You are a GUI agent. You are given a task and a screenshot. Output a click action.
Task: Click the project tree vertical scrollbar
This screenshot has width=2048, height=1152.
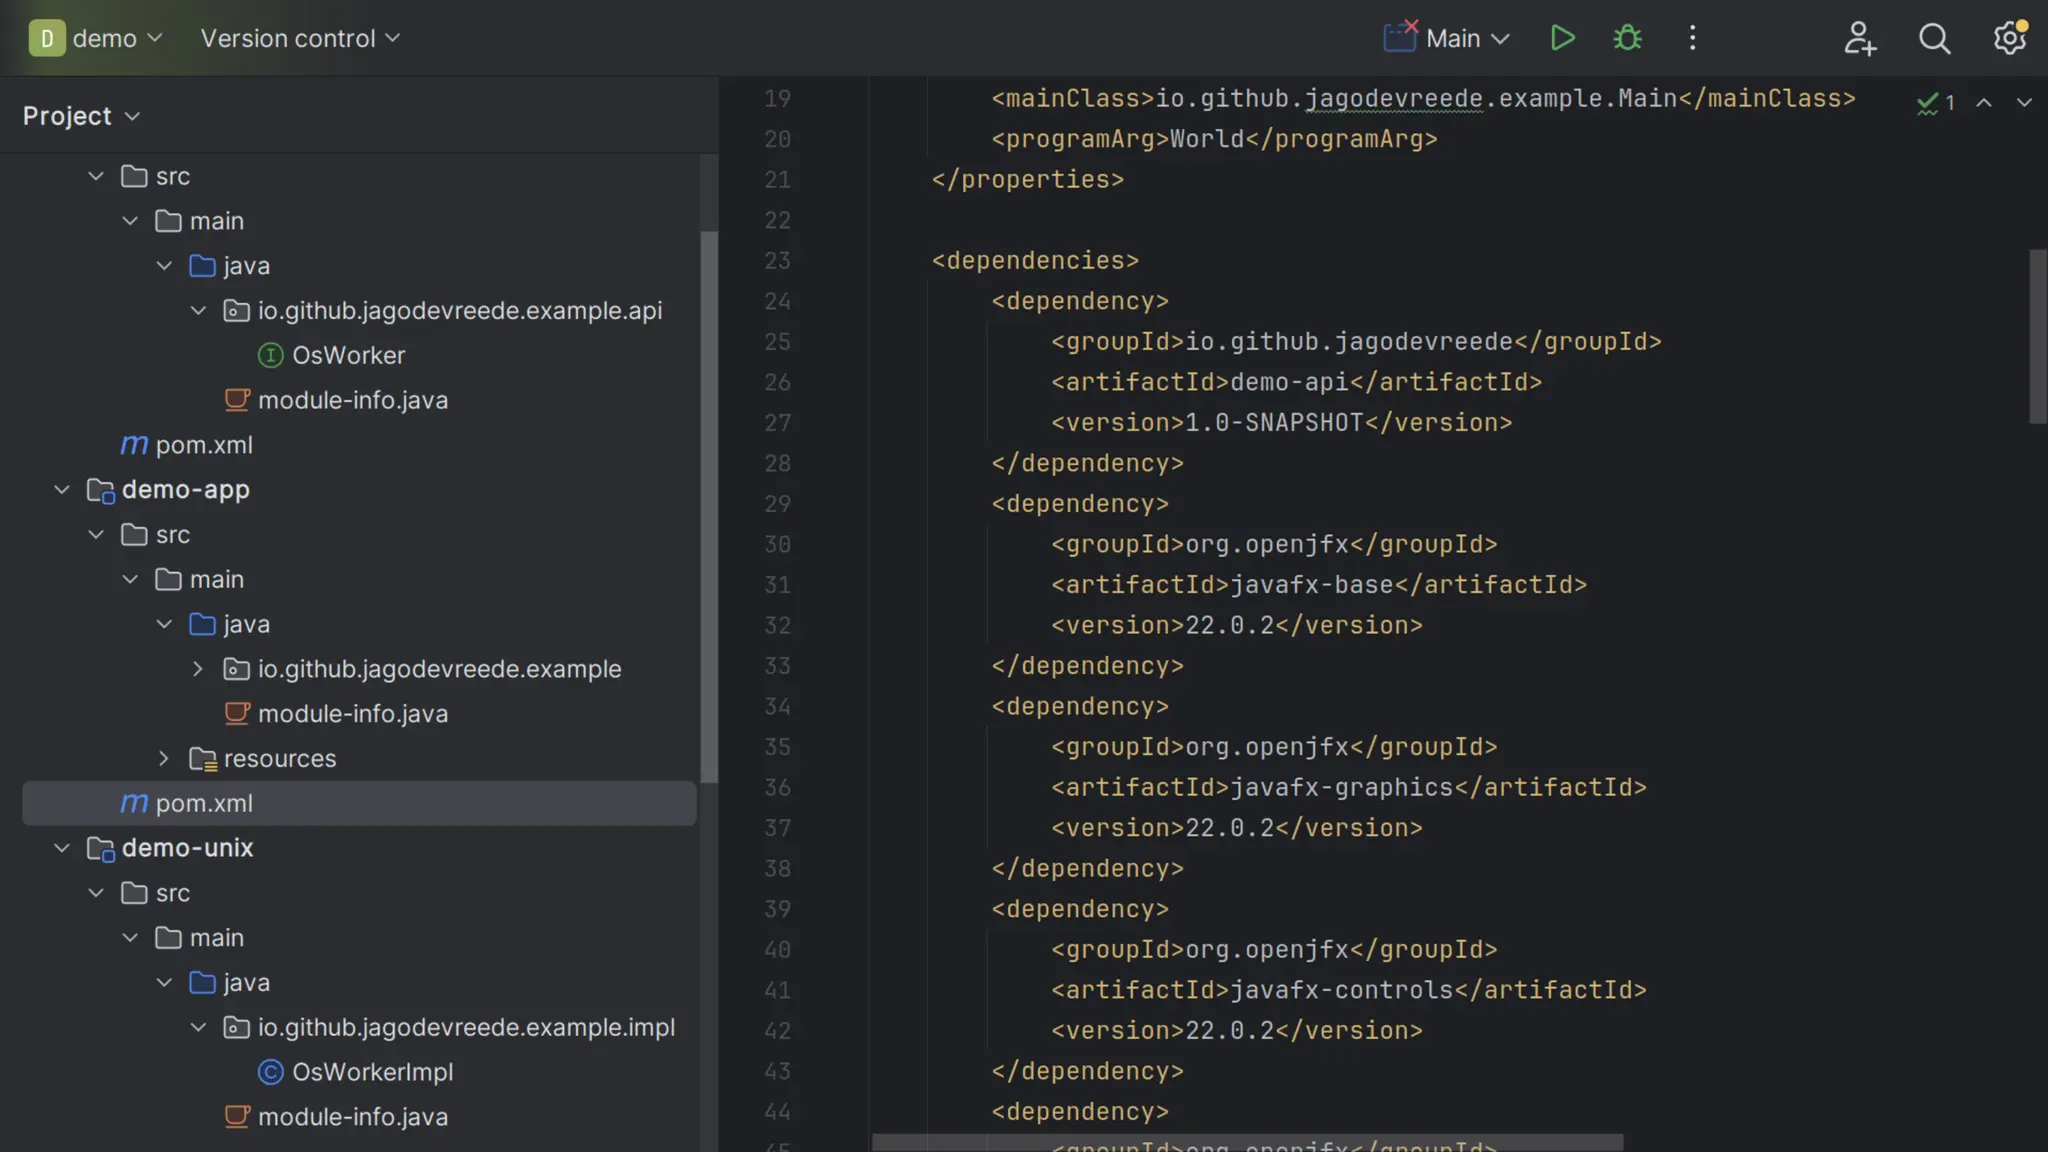[x=709, y=500]
